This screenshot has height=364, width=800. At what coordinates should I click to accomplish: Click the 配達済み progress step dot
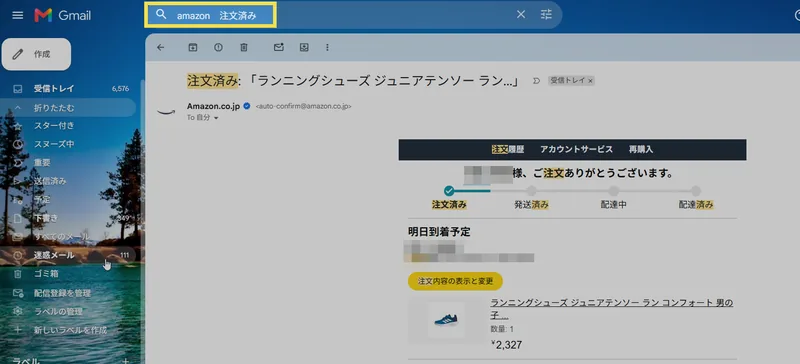(x=696, y=190)
